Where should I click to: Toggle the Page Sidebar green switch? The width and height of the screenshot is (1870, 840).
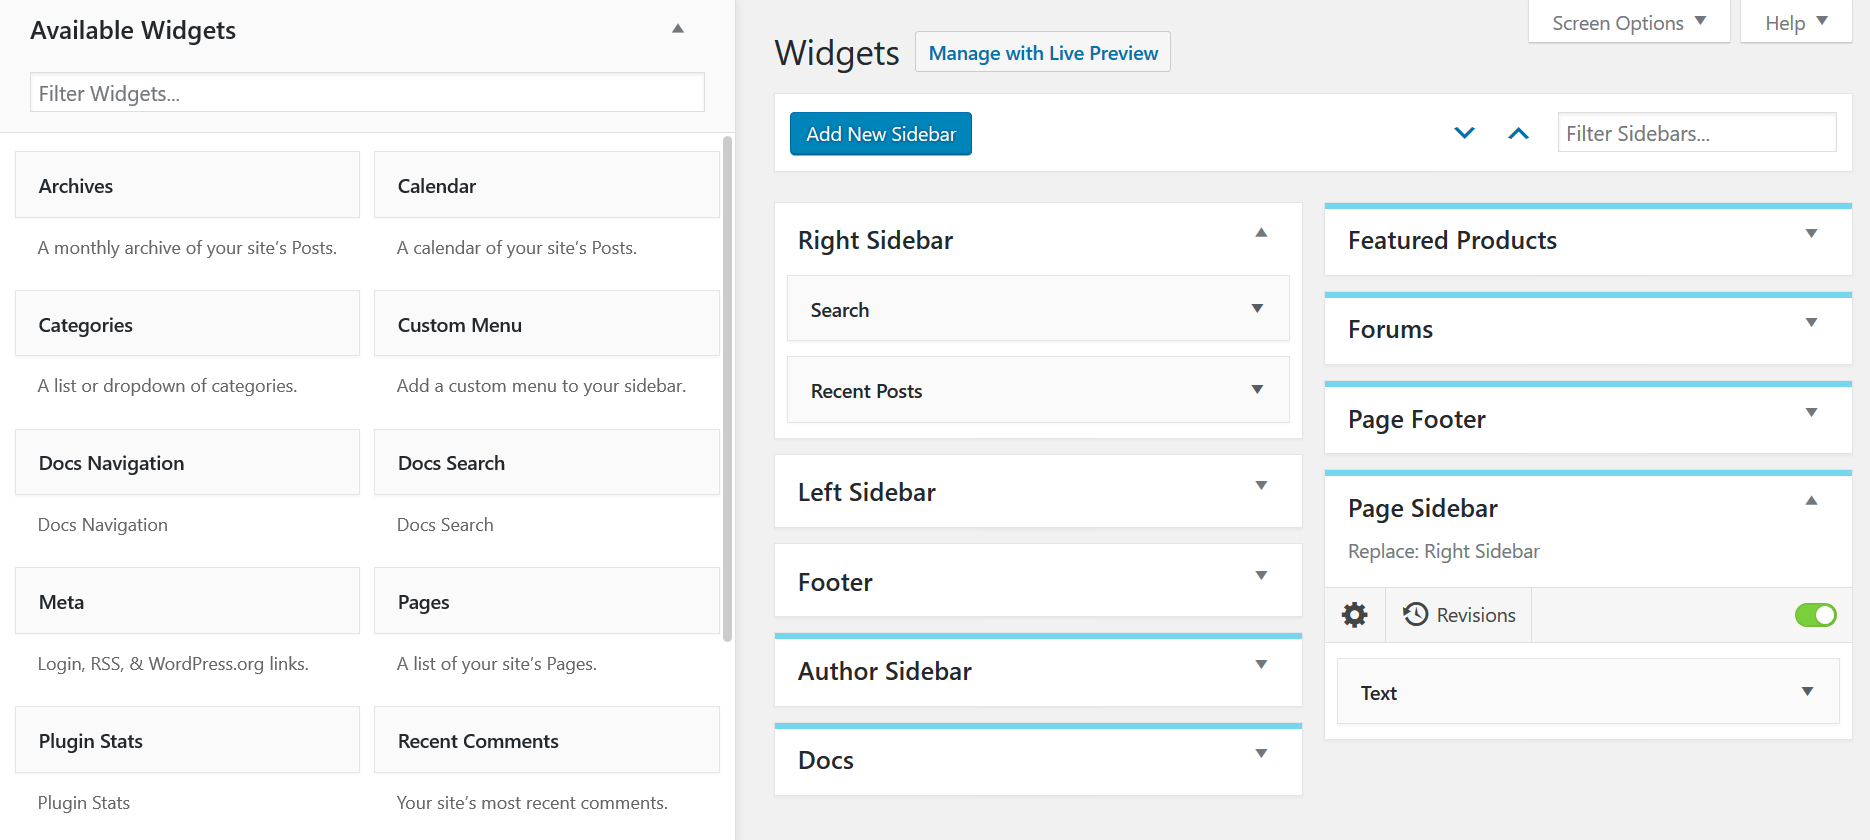(x=1815, y=615)
